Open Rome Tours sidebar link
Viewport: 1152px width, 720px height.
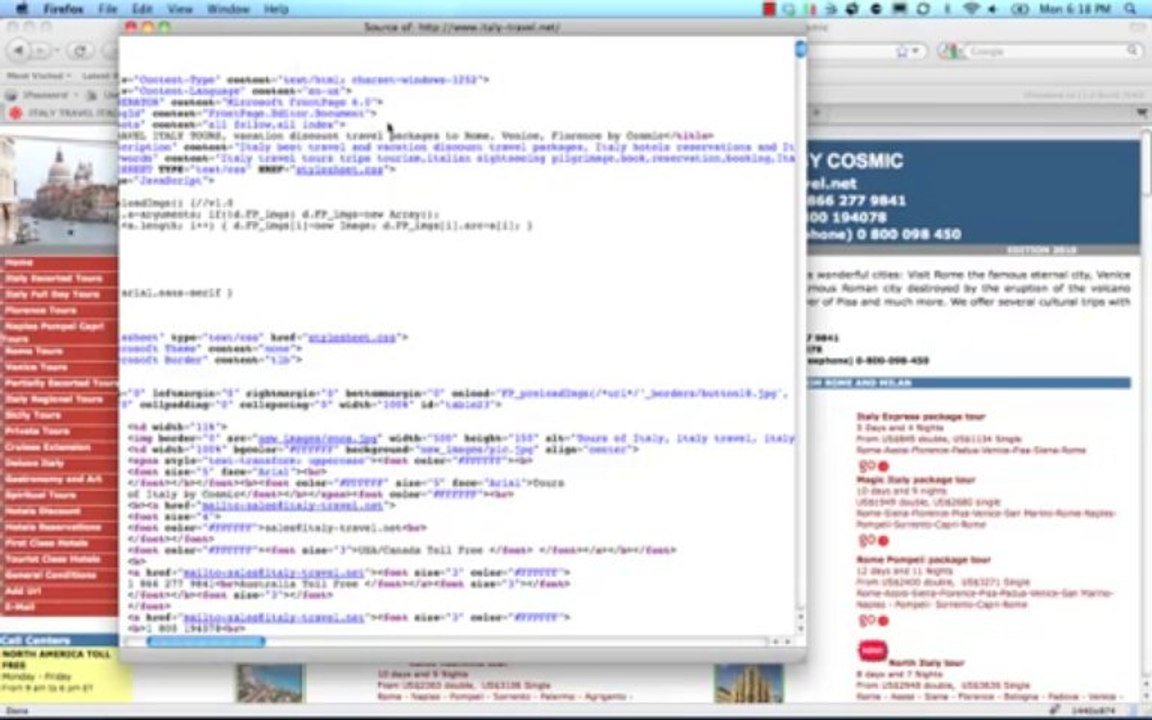(x=34, y=351)
